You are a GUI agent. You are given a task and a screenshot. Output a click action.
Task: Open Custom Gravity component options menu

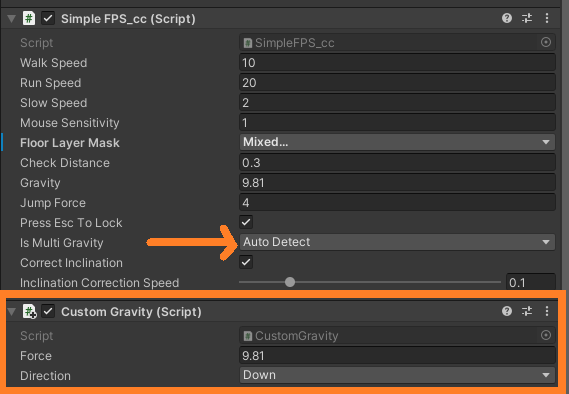[547, 311]
